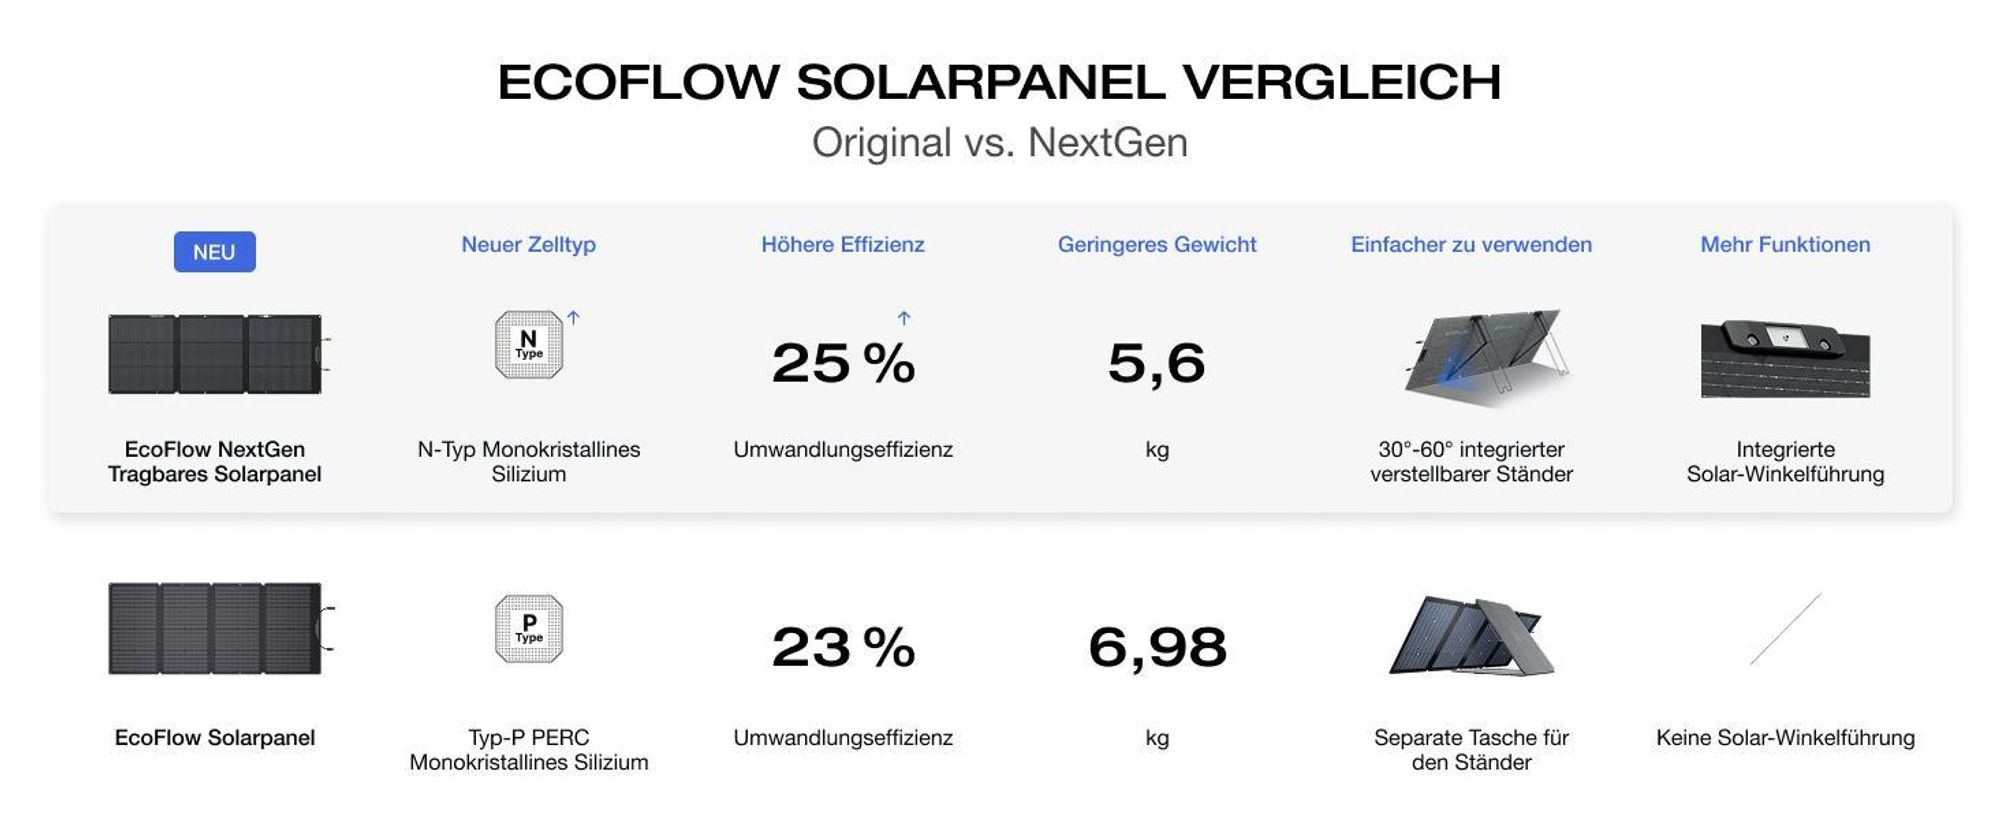The width and height of the screenshot is (2000, 821).
Task: Click the panel with separate bag image
Action: [x=1471, y=636]
